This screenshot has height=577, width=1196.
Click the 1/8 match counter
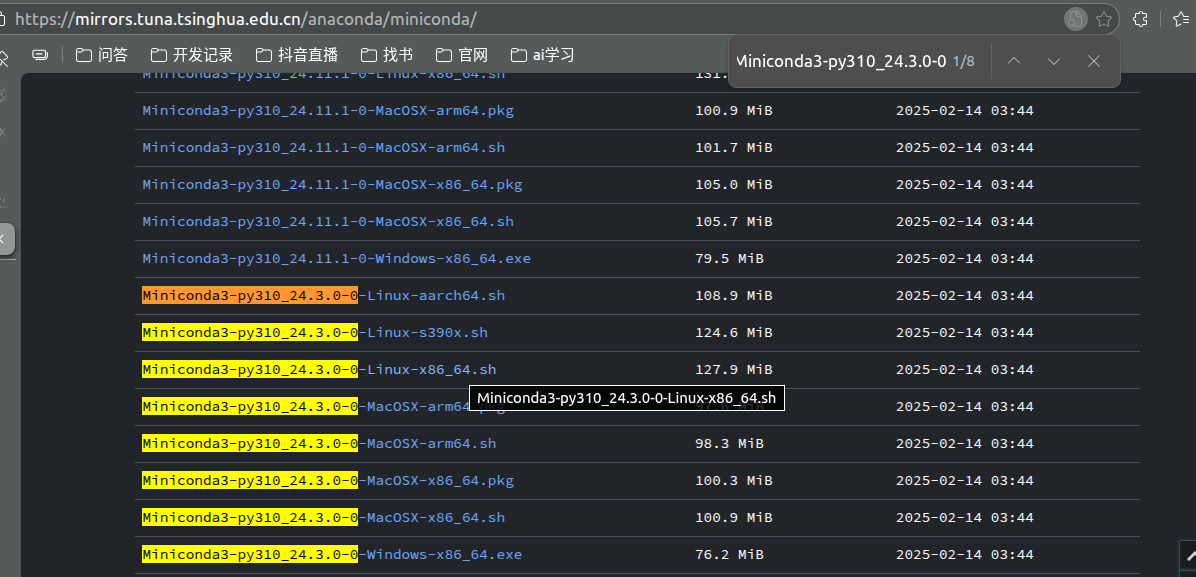pos(963,61)
